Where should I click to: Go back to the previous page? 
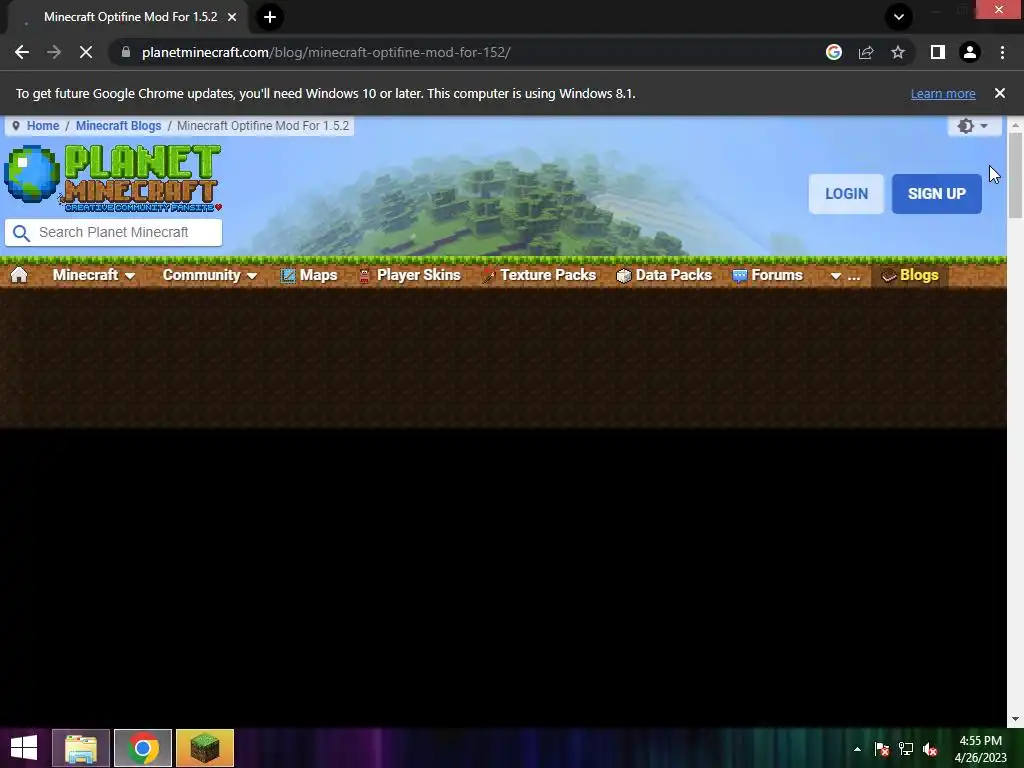(x=22, y=52)
